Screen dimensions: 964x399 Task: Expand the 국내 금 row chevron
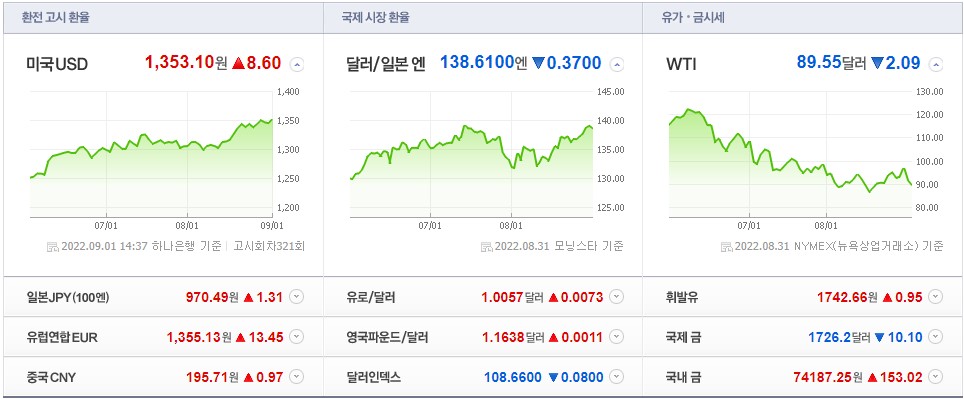[x=936, y=376]
